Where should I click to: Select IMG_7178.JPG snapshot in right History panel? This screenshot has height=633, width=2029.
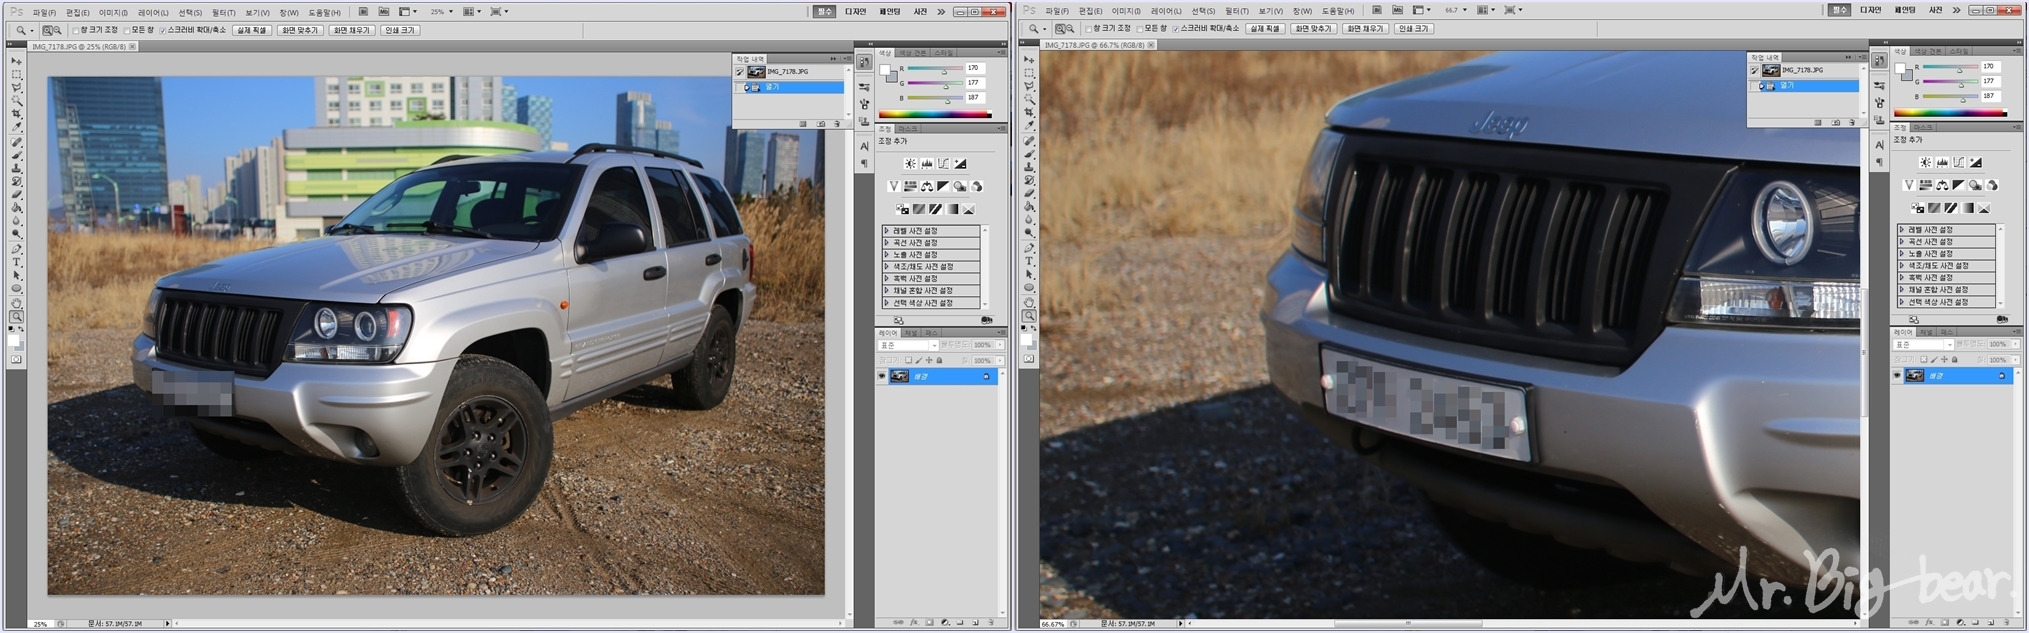1803,70
